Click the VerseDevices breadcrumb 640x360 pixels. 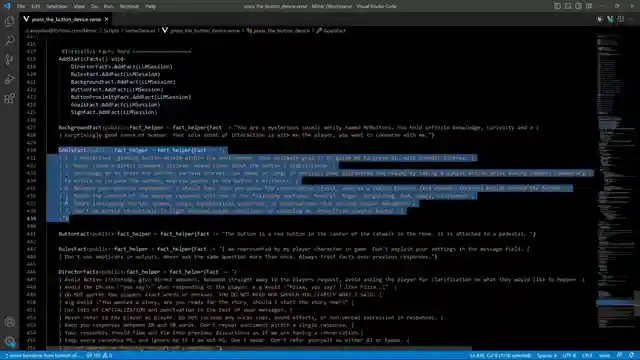tap(140, 31)
